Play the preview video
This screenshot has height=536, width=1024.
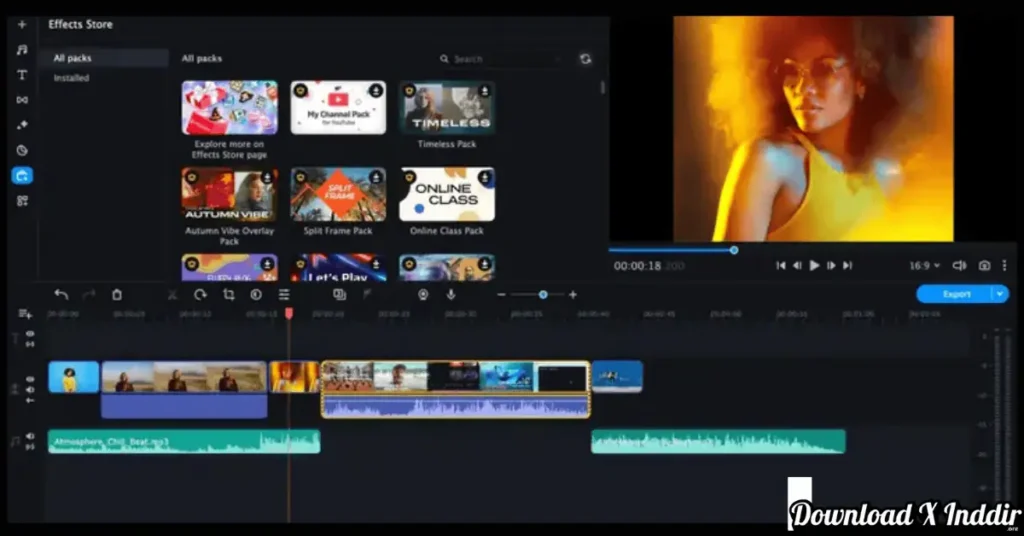(x=814, y=265)
